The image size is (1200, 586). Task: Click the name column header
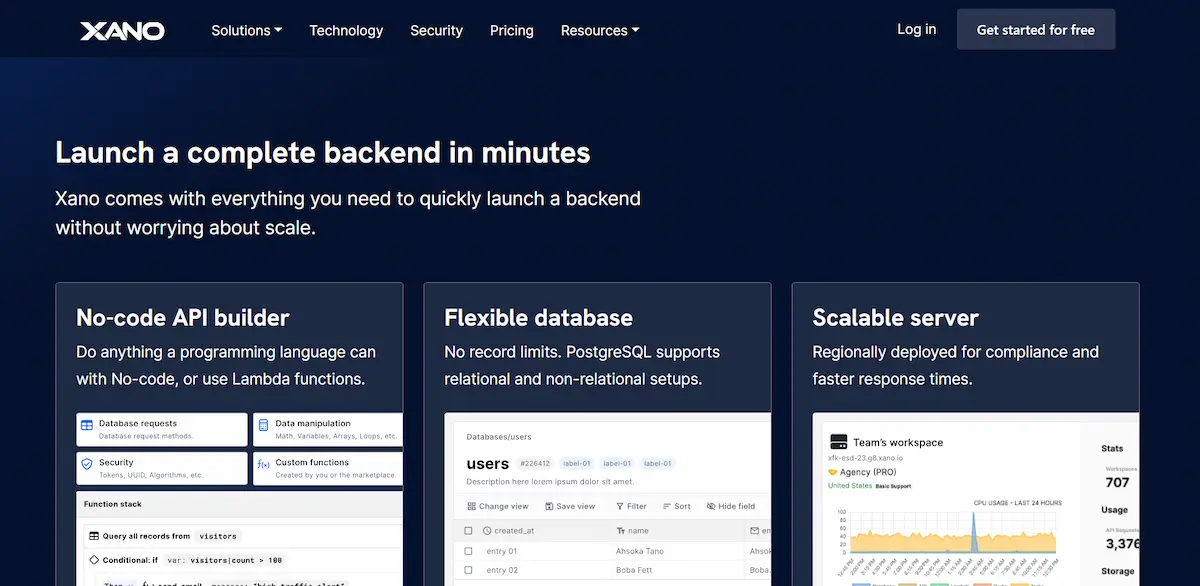(x=638, y=531)
